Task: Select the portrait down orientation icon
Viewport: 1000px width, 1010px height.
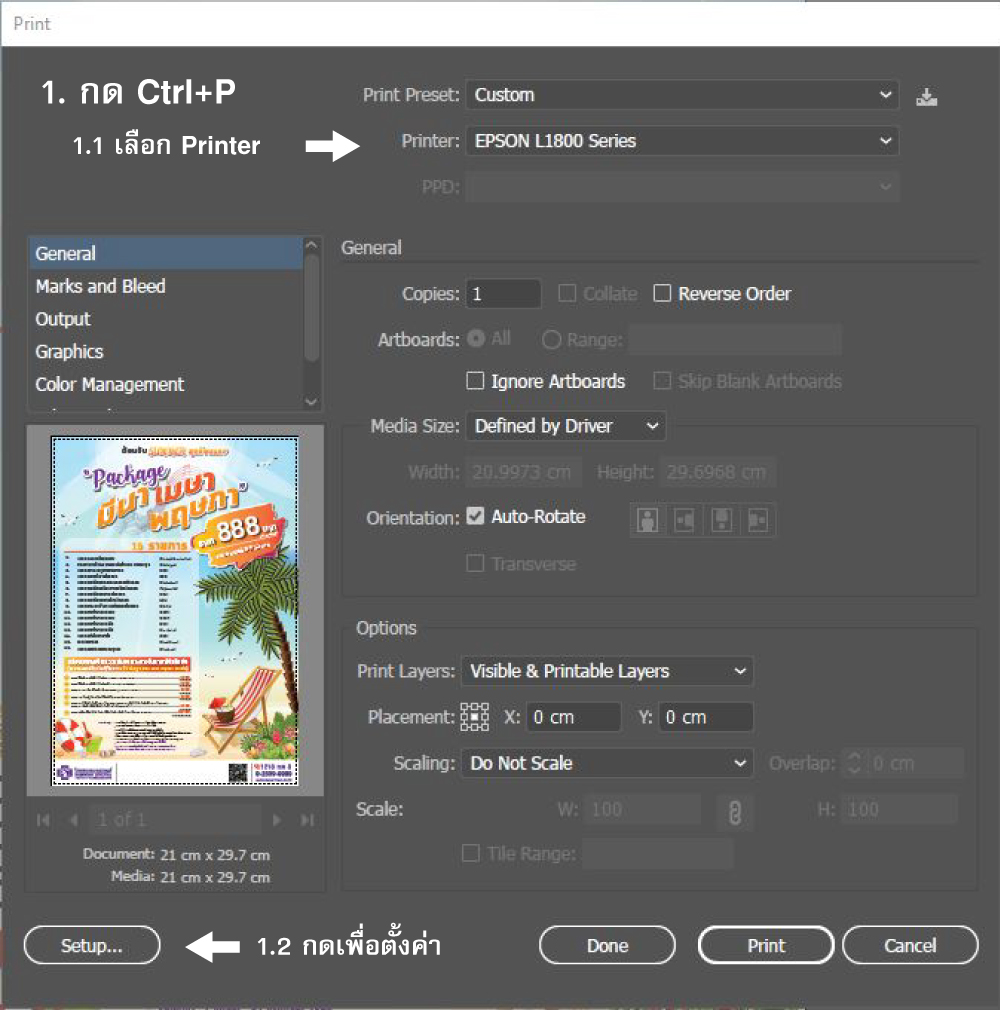Action: point(722,520)
